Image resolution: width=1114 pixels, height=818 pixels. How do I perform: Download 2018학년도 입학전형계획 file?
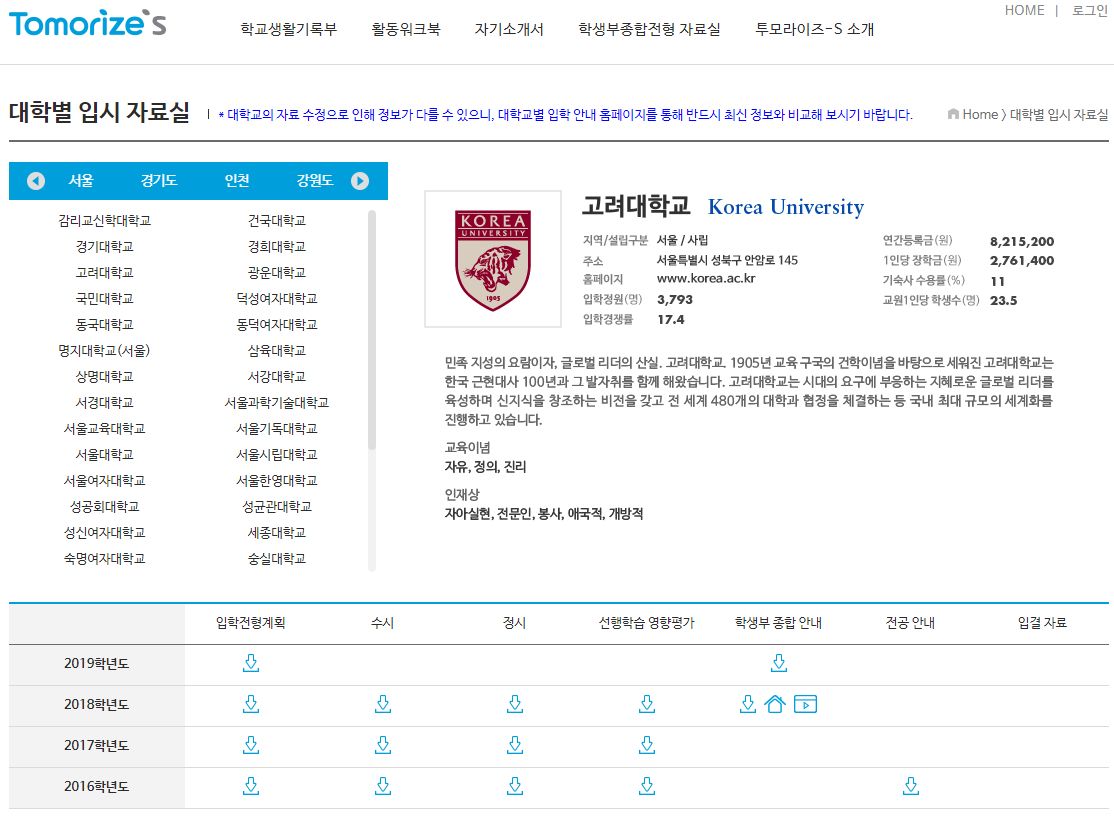pyautogui.click(x=251, y=704)
